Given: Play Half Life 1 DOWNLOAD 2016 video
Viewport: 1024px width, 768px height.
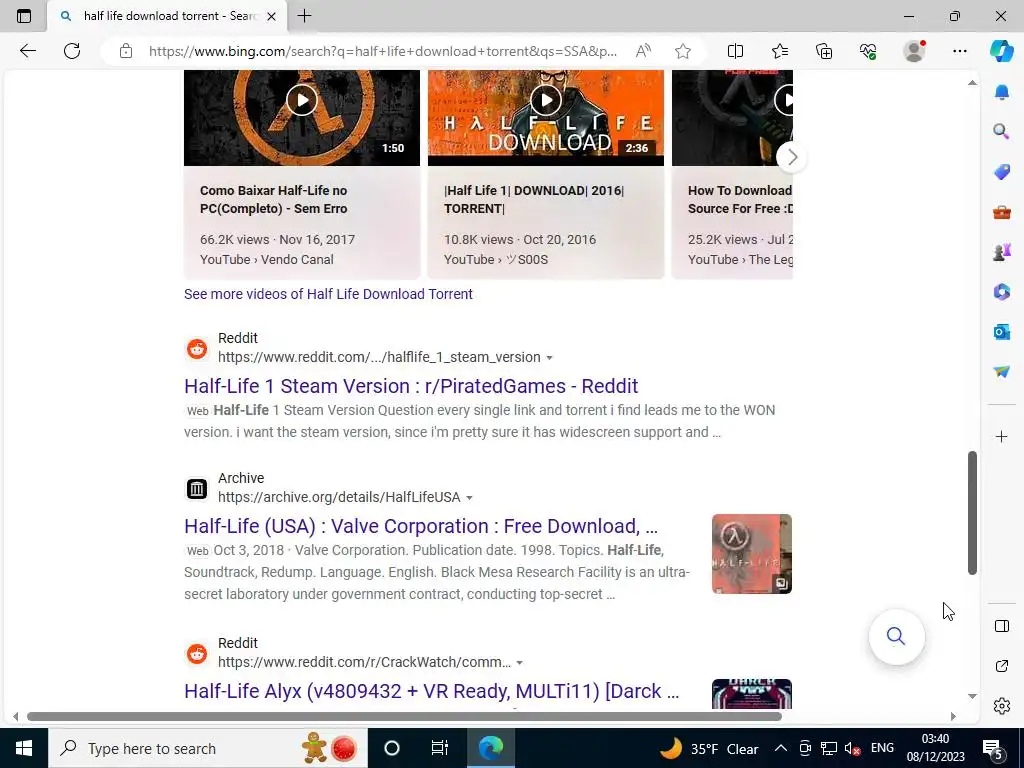Looking at the screenshot, I should (x=546, y=101).
